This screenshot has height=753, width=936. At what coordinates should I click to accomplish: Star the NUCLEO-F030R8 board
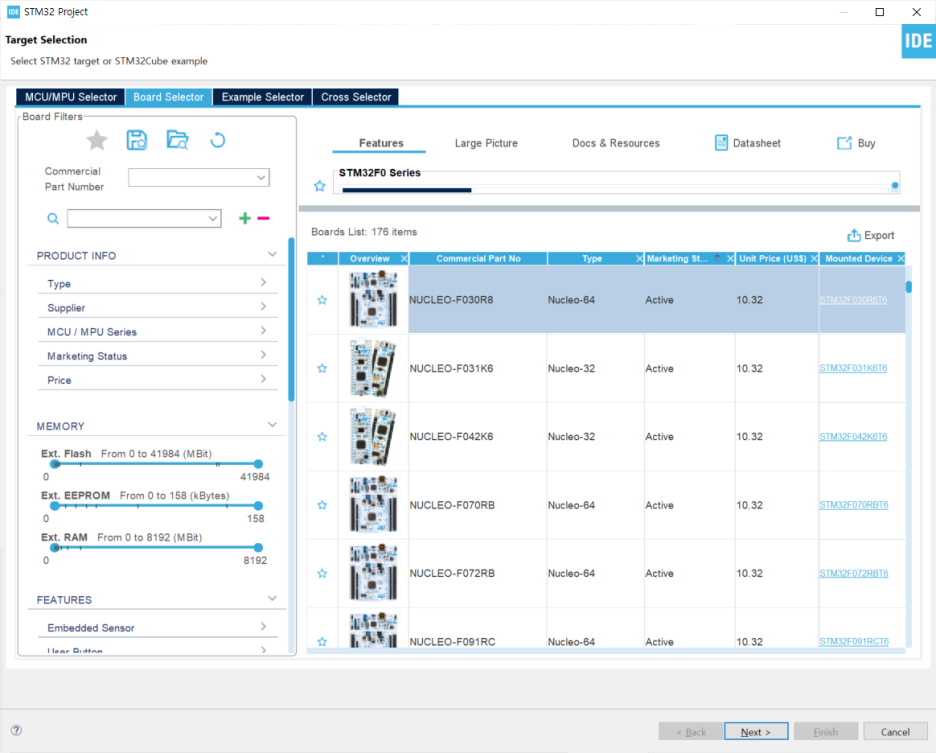click(322, 300)
